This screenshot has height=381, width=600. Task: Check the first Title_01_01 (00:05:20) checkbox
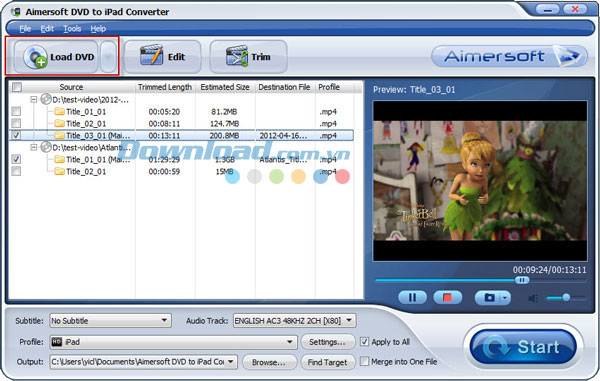[16, 111]
